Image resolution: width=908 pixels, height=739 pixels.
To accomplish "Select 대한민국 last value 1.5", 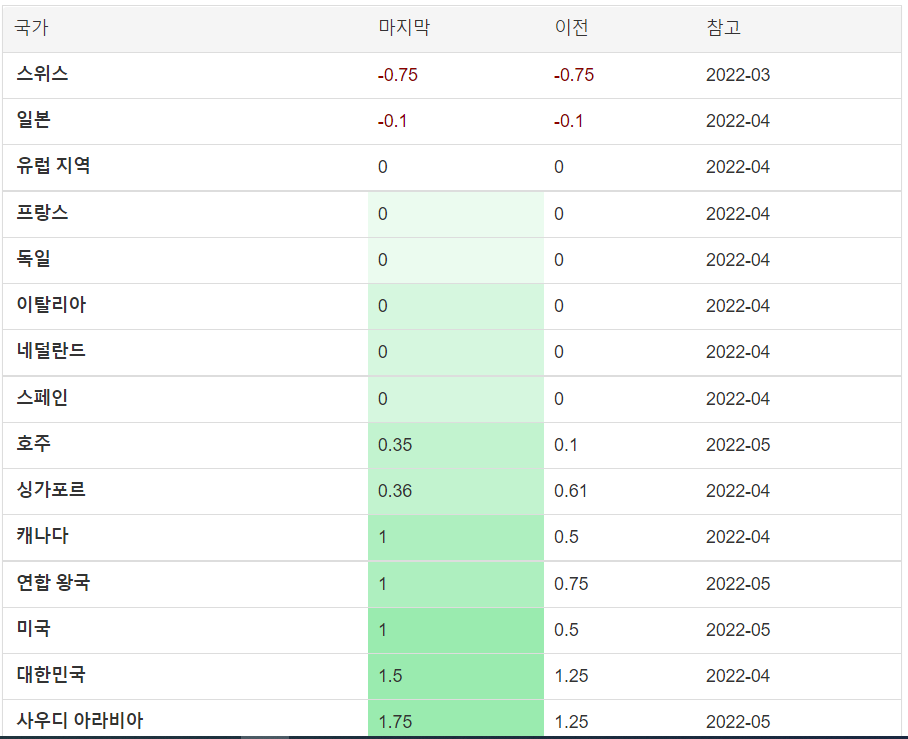I will tap(390, 676).
